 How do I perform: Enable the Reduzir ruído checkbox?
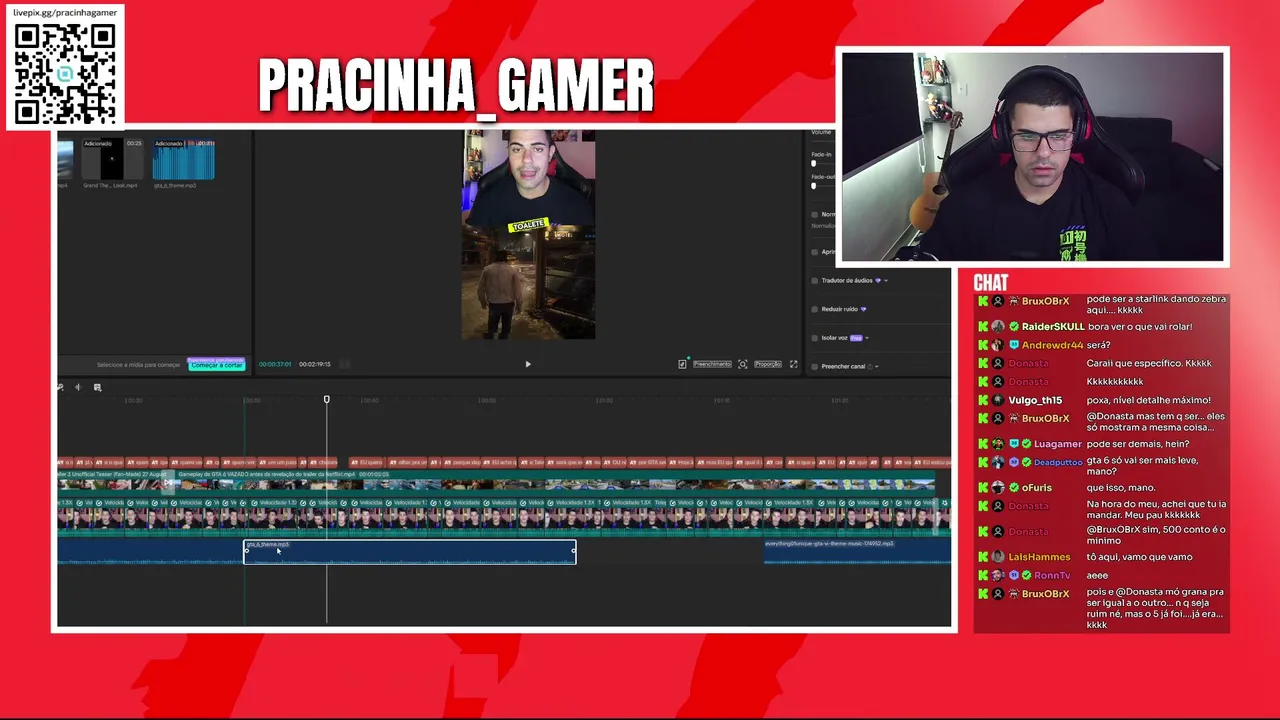tap(814, 309)
